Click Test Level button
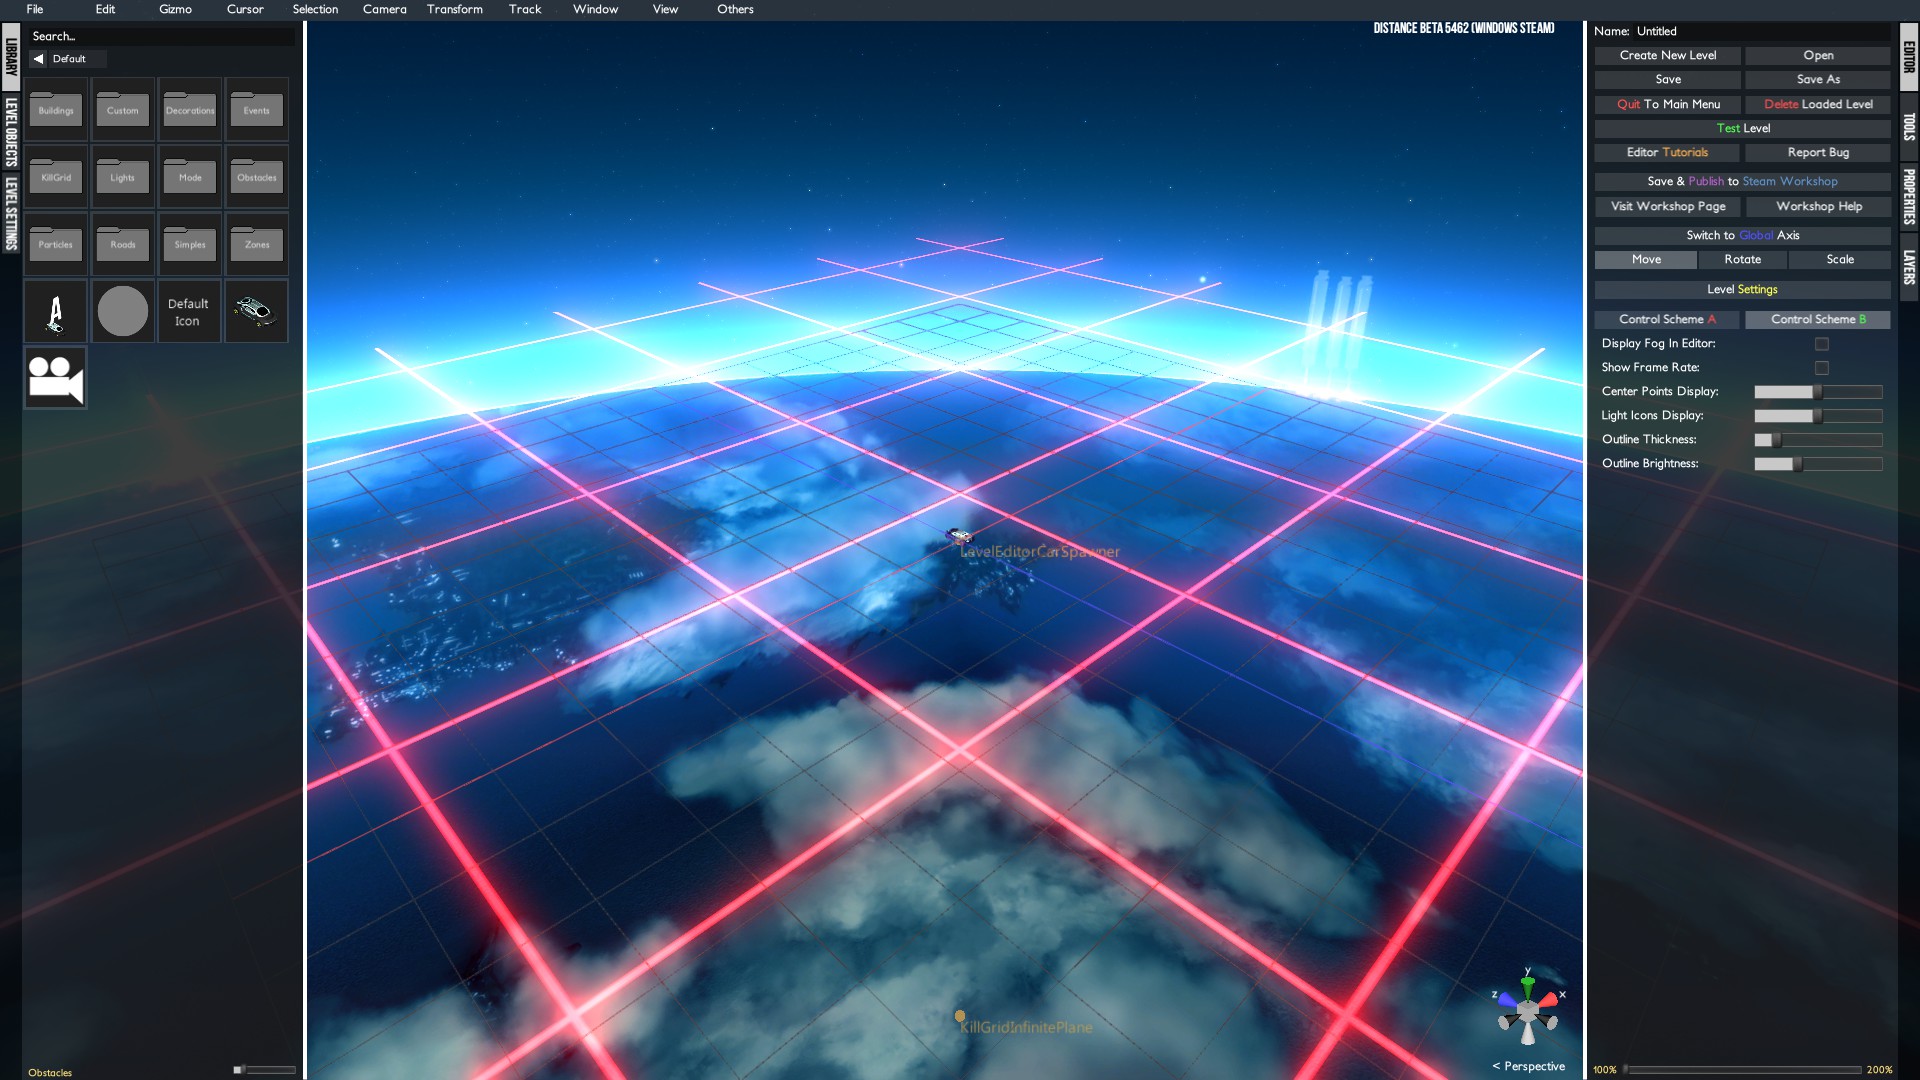This screenshot has height=1080, width=1920. pyautogui.click(x=1742, y=128)
